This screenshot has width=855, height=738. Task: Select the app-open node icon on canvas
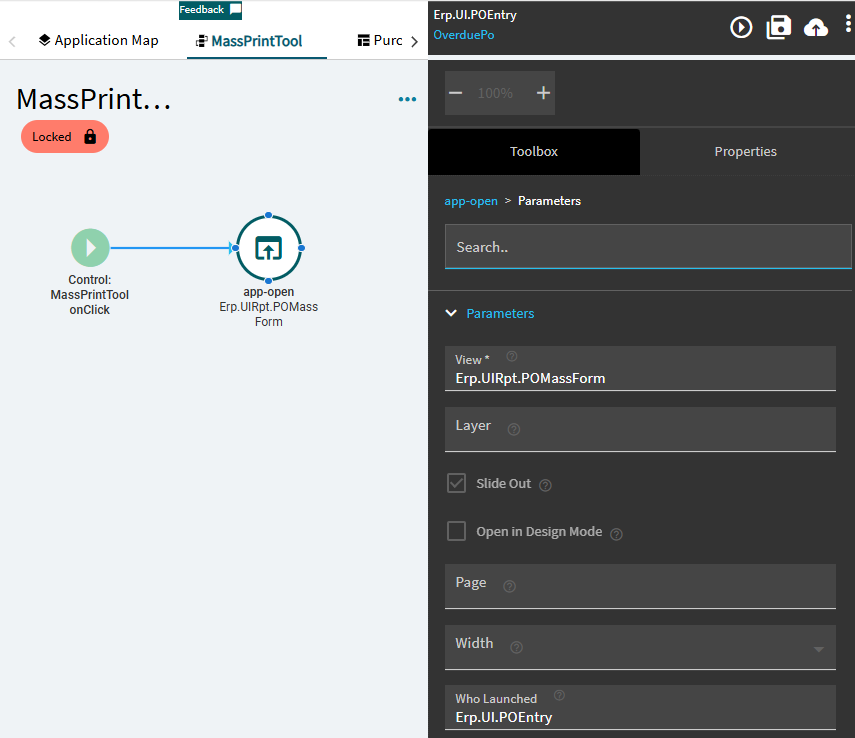(x=268, y=248)
